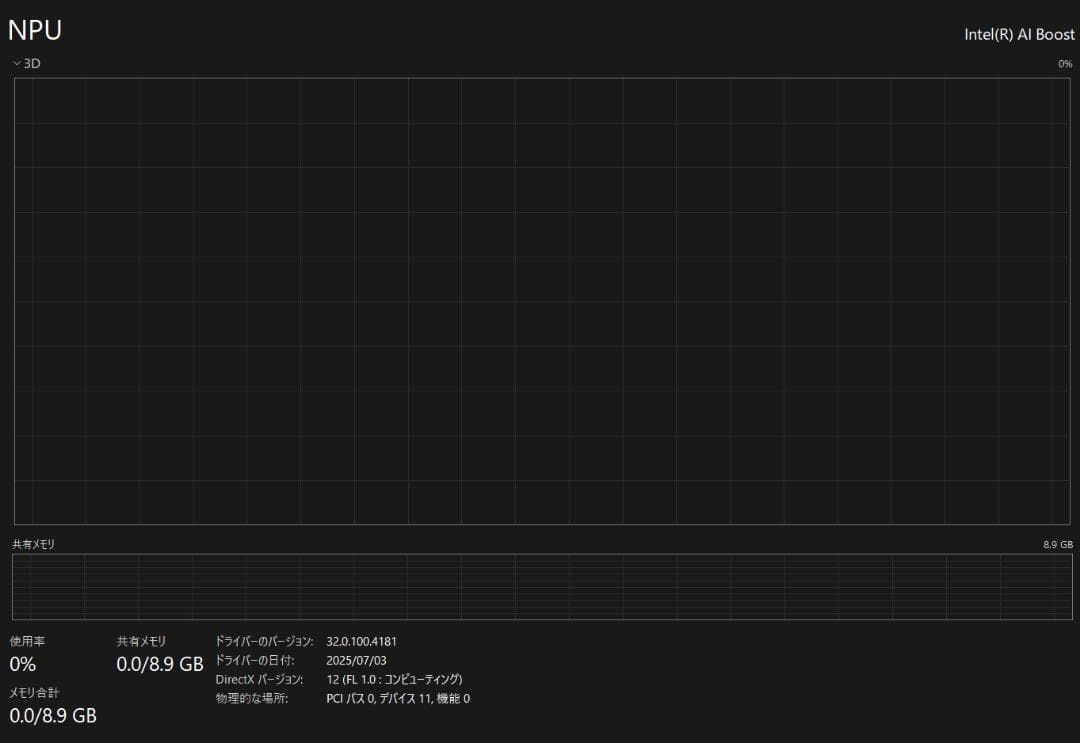This screenshot has height=743, width=1080.
Task: Open the 3D engine dropdown chevron
Action: [x=17, y=63]
